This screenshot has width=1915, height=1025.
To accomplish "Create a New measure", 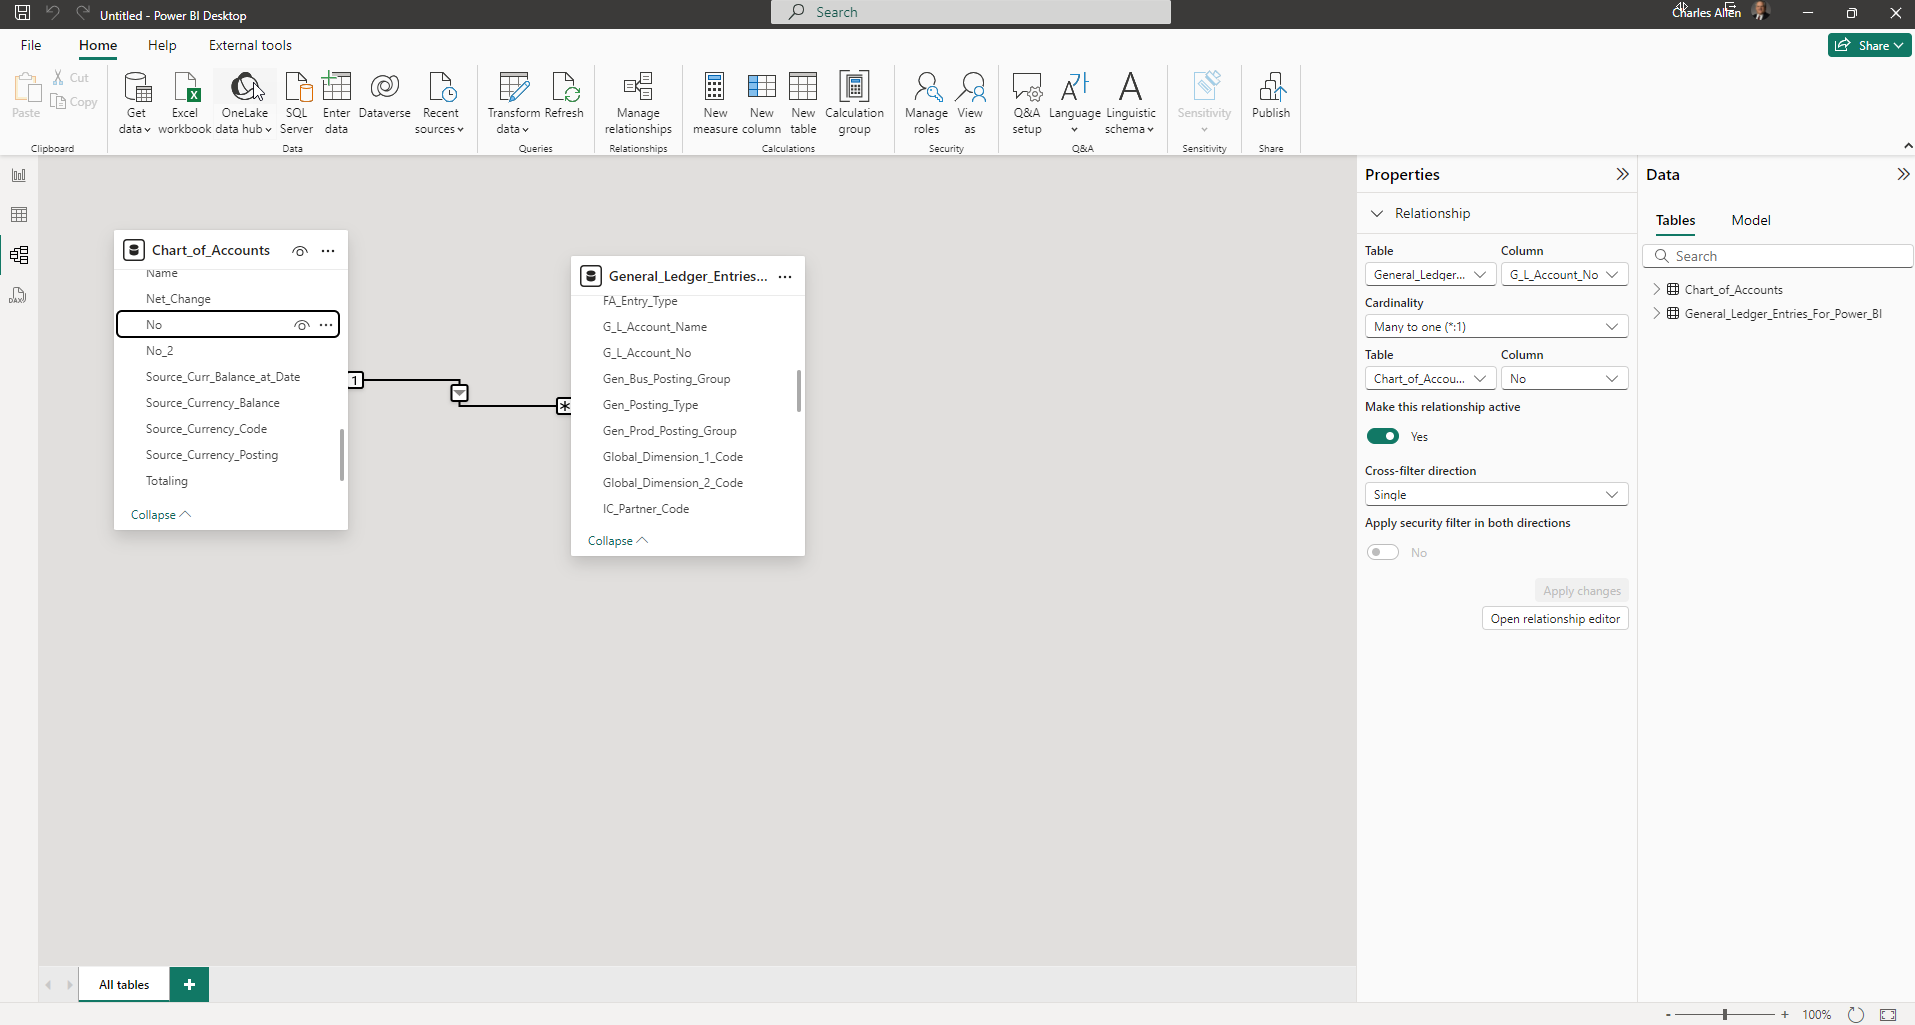I will click(x=715, y=90).
